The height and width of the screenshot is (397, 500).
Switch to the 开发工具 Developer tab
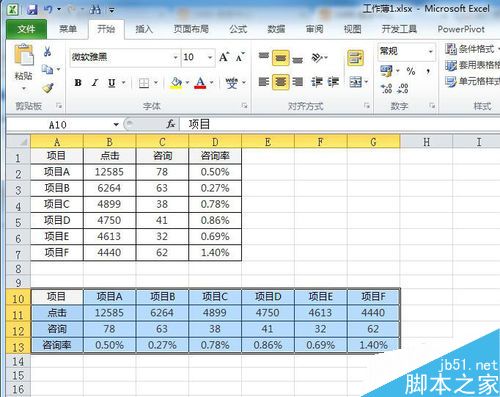(x=399, y=29)
